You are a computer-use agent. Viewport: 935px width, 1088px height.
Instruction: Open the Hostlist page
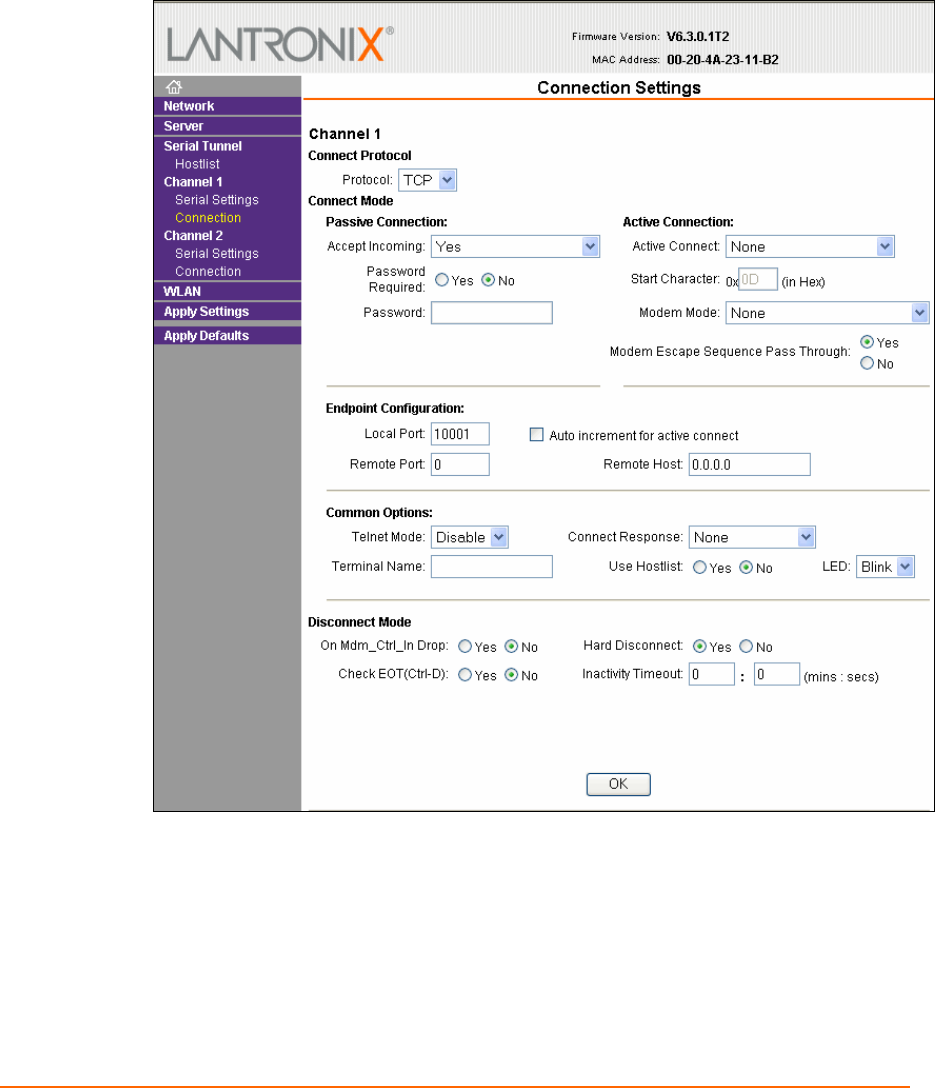(197, 164)
